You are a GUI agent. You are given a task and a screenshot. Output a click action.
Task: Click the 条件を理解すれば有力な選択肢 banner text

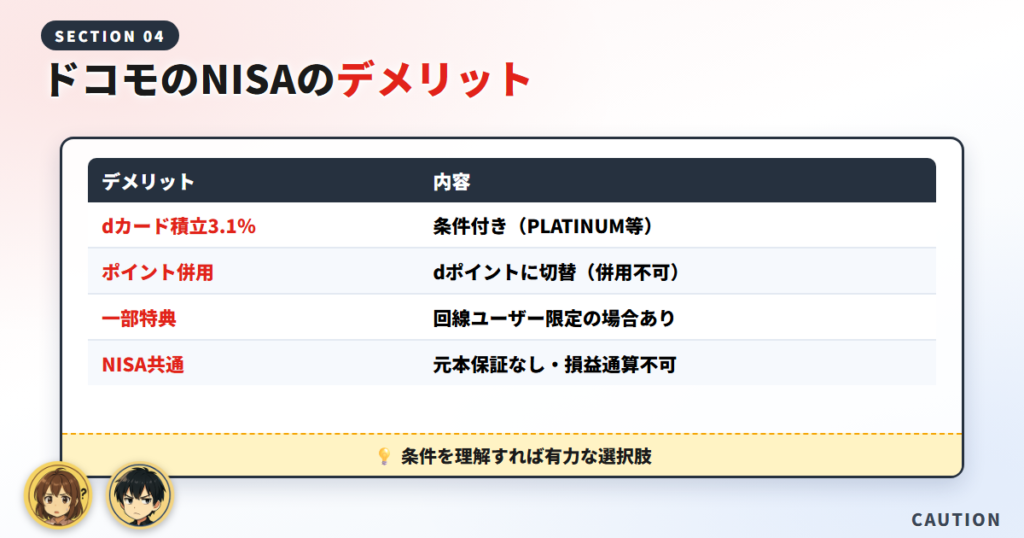(526, 456)
